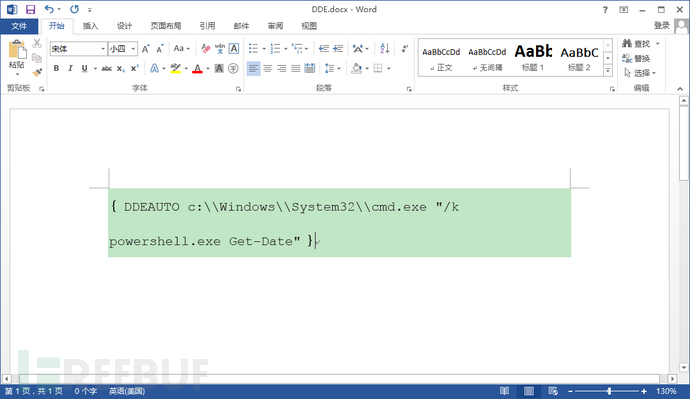Activate the Format Painter brush
Image resolution: width=690 pixels, height=399 pixels.
37,72
